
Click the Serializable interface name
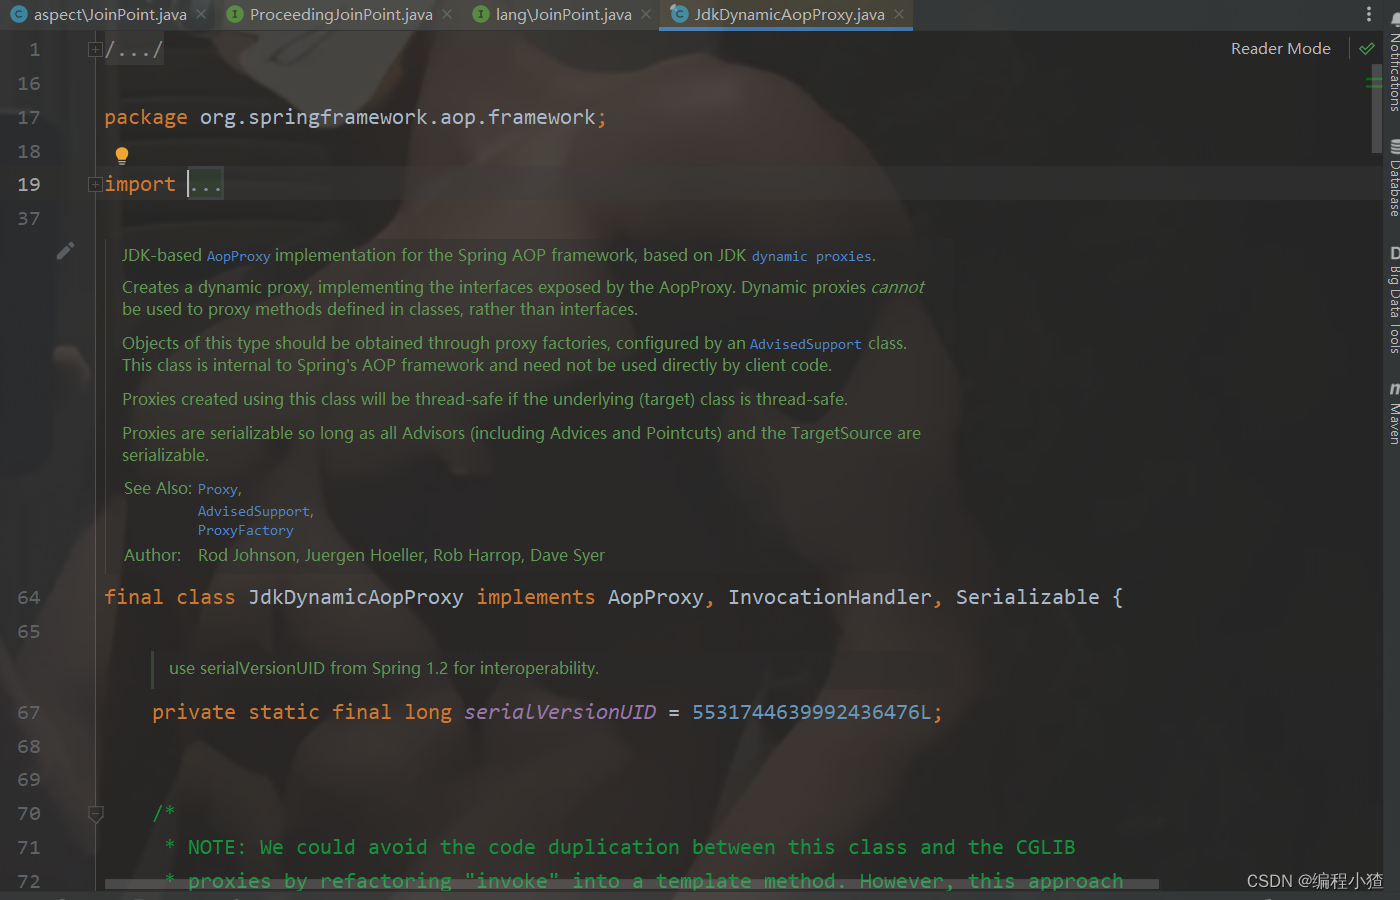1027,598
